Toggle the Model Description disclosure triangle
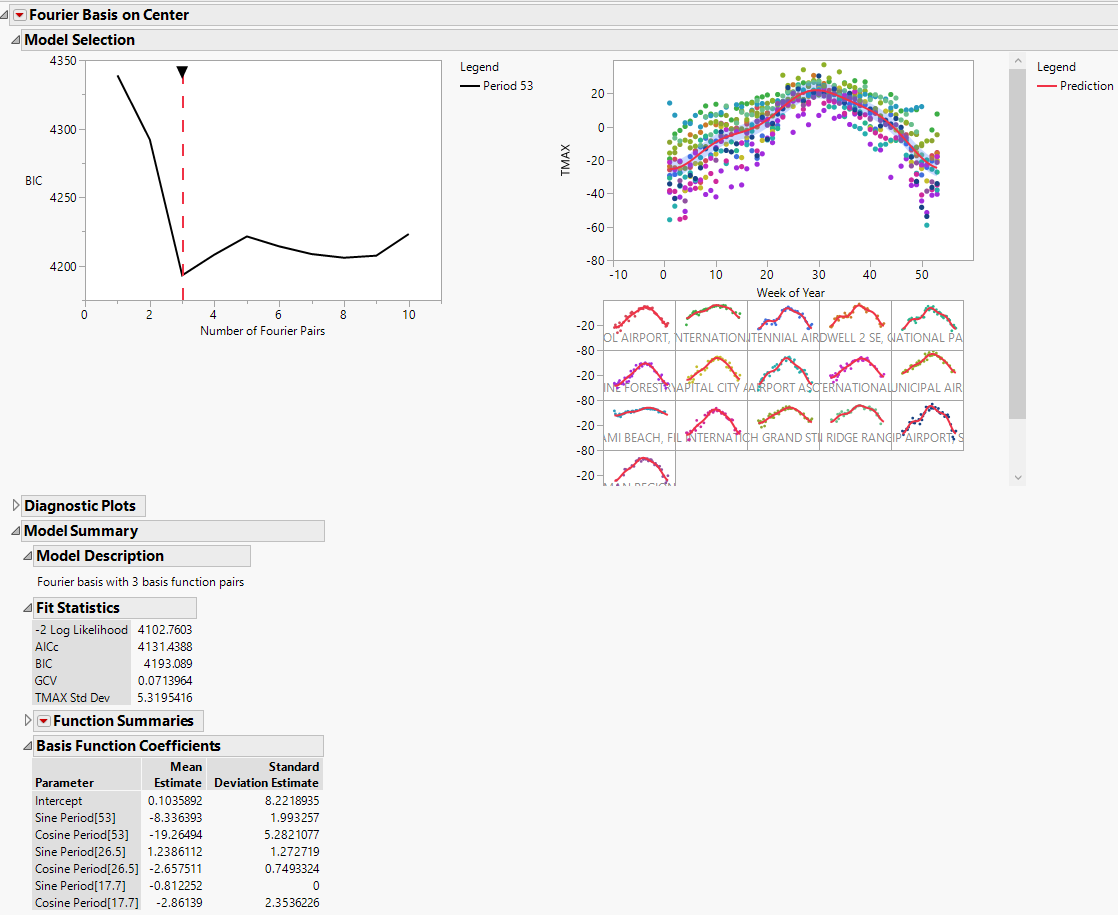Viewport: 1118px width, 915px height. 27,556
